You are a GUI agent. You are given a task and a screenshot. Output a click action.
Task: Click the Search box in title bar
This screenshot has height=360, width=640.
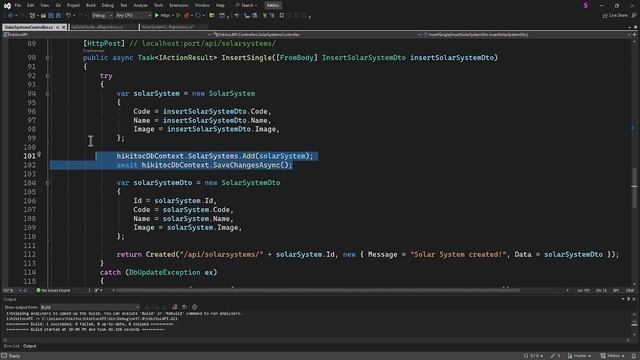pos(247,5)
